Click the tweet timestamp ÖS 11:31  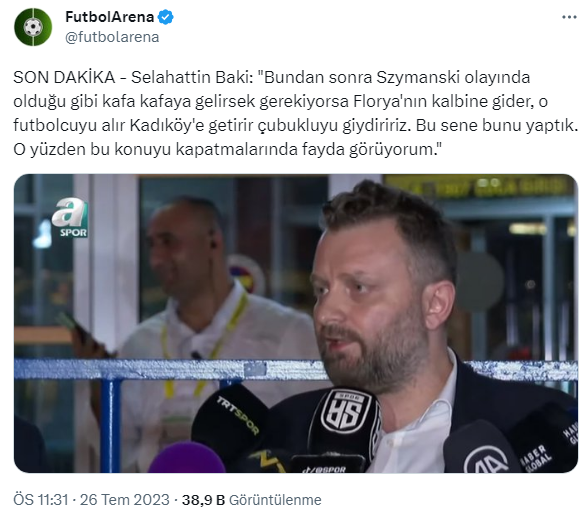(x=41, y=500)
